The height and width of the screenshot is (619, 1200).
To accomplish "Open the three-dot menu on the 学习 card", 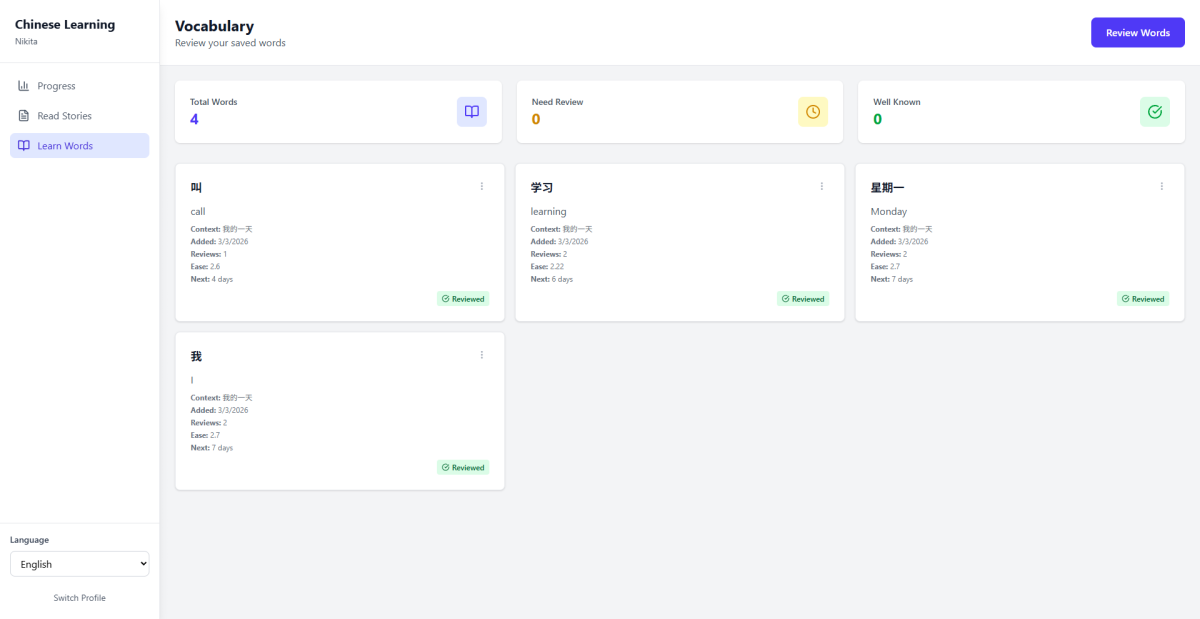I will (822, 186).
